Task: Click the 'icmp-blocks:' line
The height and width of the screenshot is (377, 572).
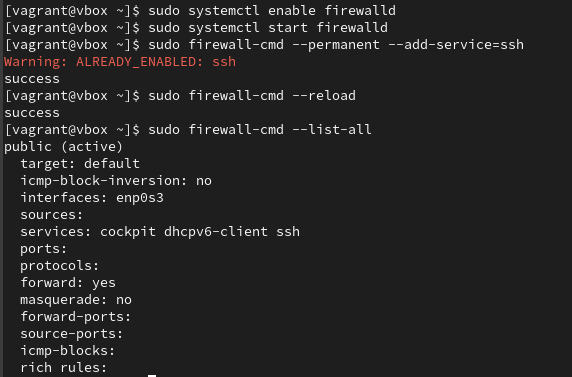Action: (x=68, y=351)
